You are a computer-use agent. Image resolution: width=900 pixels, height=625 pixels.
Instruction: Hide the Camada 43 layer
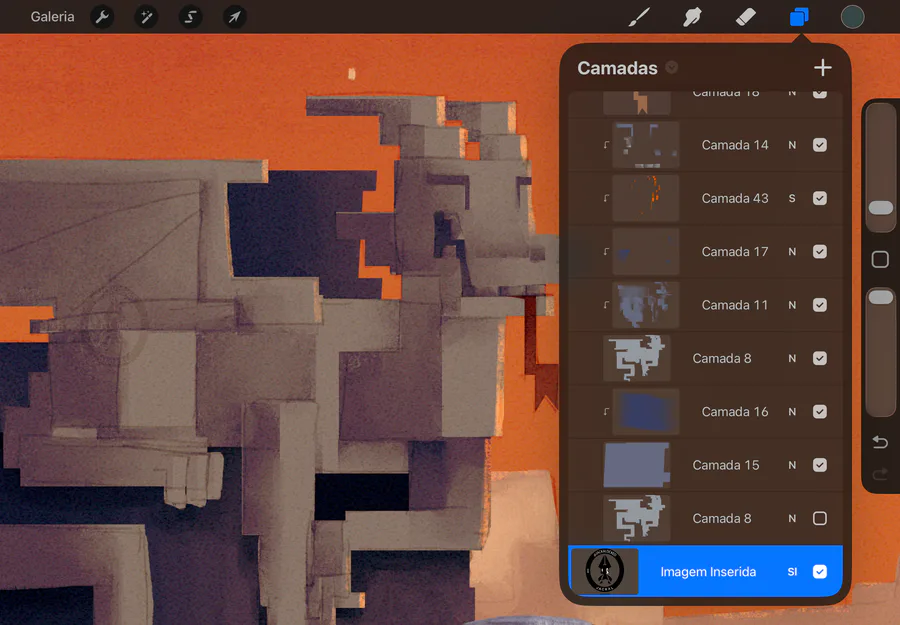pyautogui.click(x=820, y=199)
